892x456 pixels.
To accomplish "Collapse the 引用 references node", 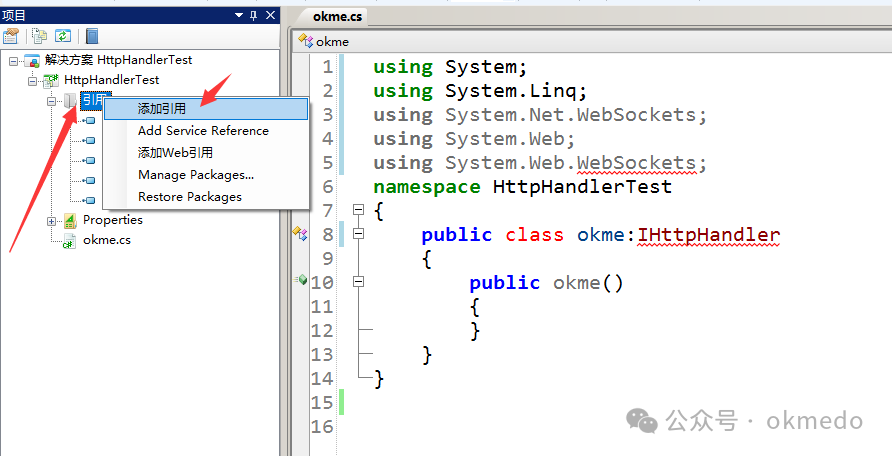I will [x=52, y=101].
